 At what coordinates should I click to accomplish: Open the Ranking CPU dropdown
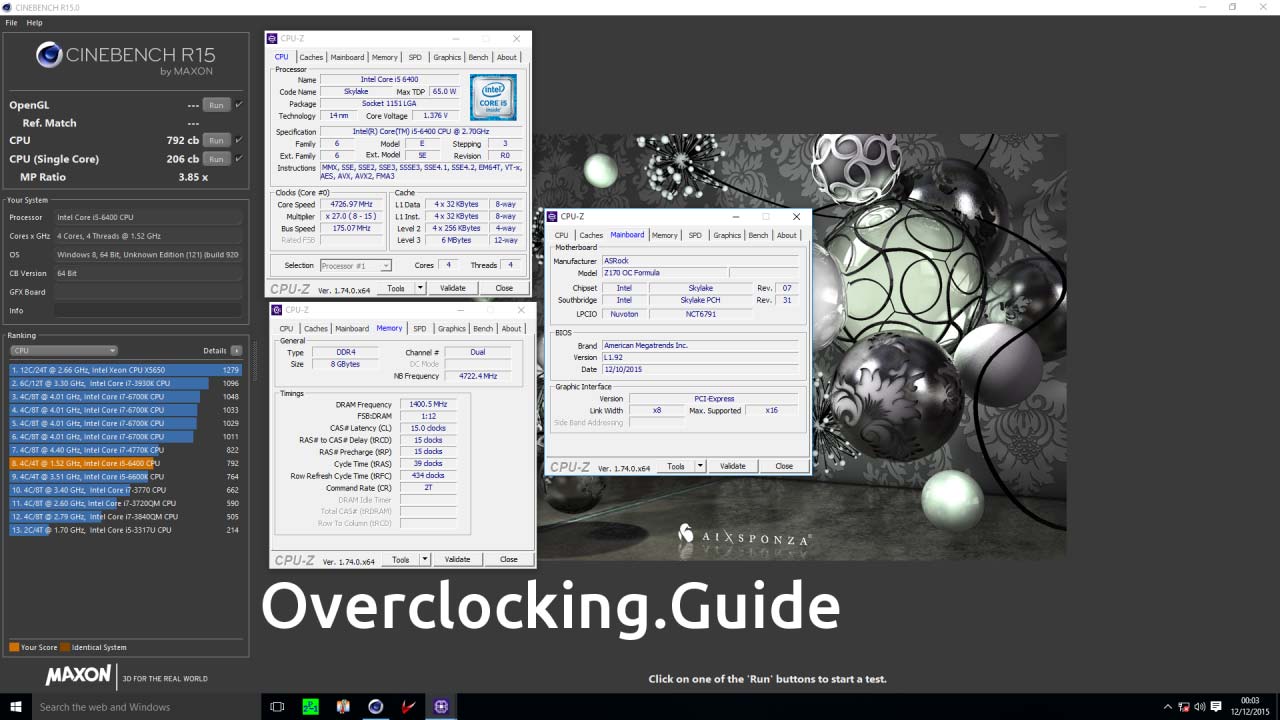point(64,351)
